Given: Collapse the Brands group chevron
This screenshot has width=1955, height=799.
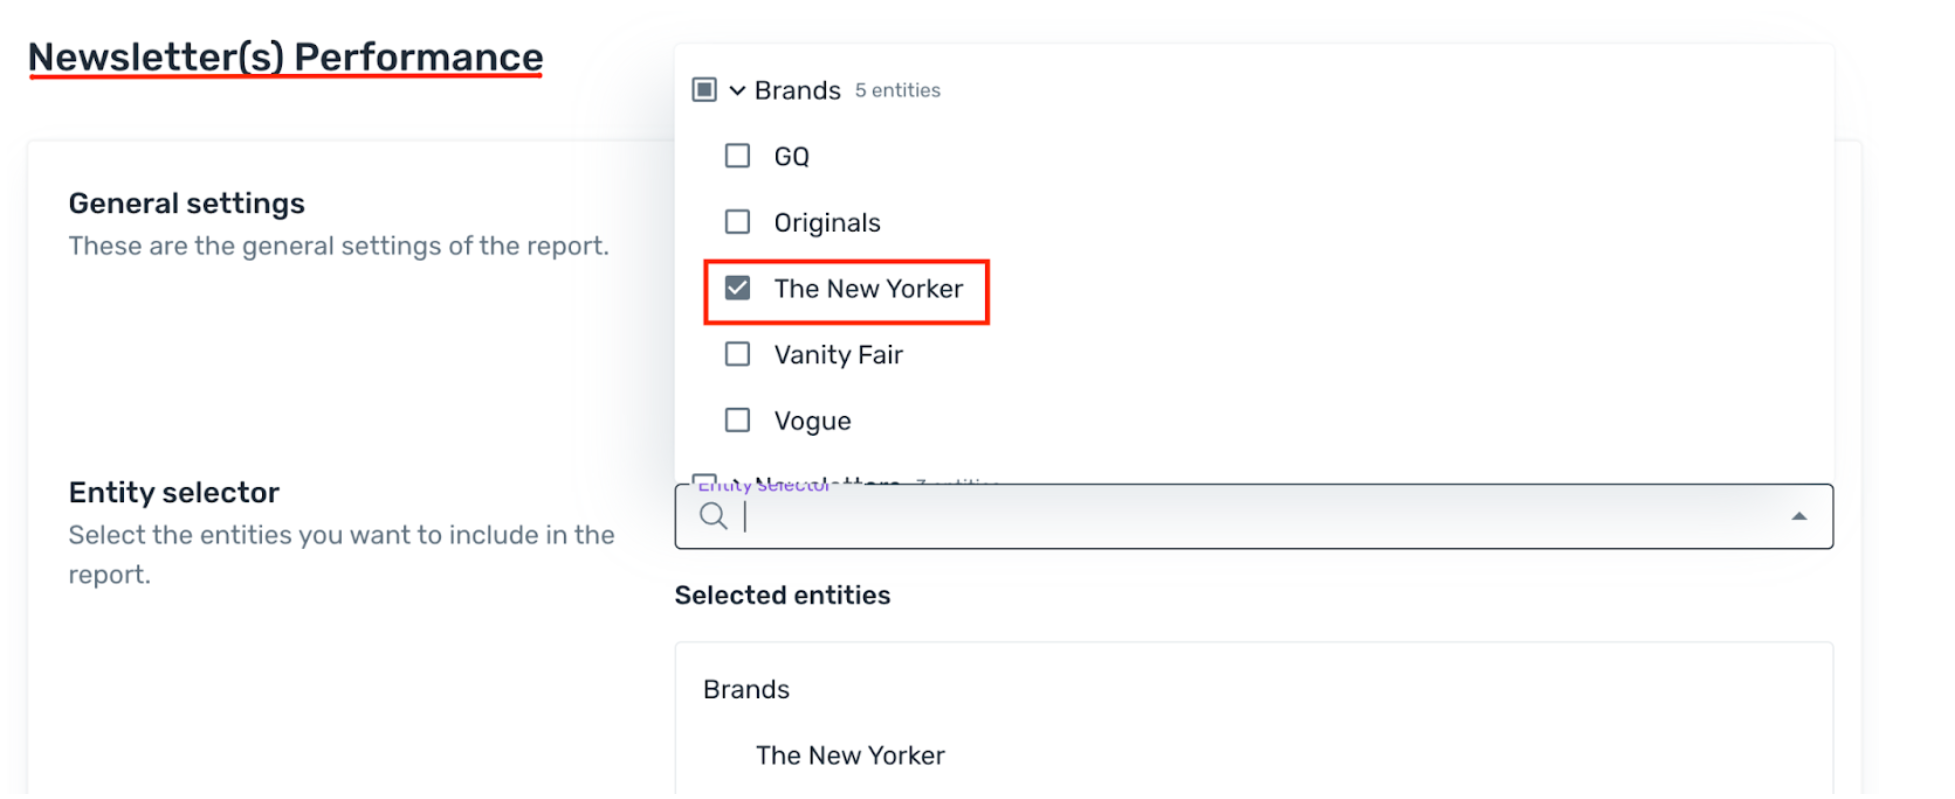Looking at the screenshot, I should click(737, 90).
